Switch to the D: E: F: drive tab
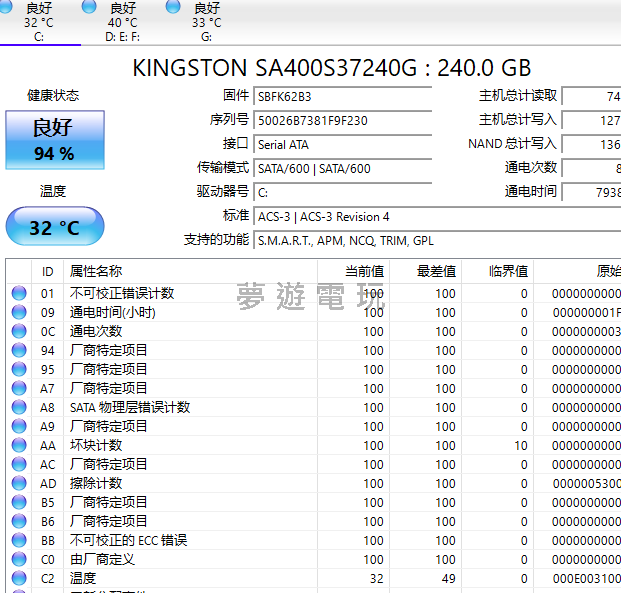This screenshot has width=621, height=593. click(x=122, y=22)
